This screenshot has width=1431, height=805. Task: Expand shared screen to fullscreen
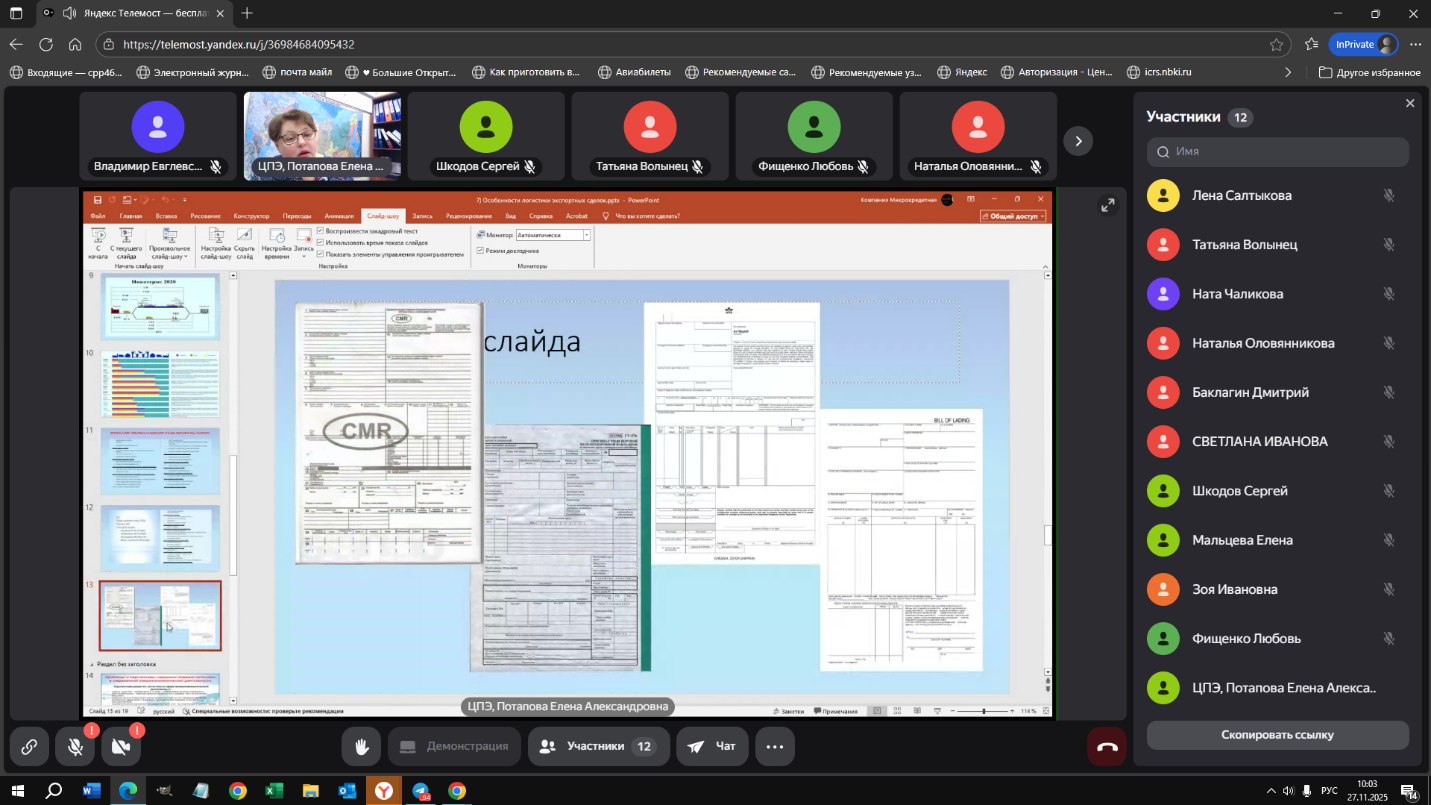[1107, 205]
